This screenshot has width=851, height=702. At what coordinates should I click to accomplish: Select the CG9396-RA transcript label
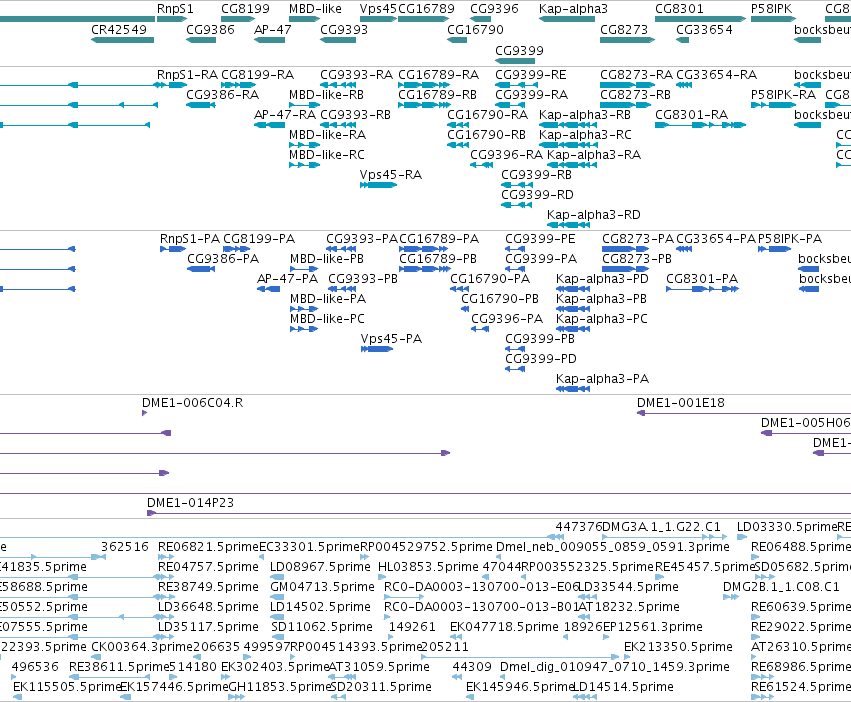tap(506, 155)
